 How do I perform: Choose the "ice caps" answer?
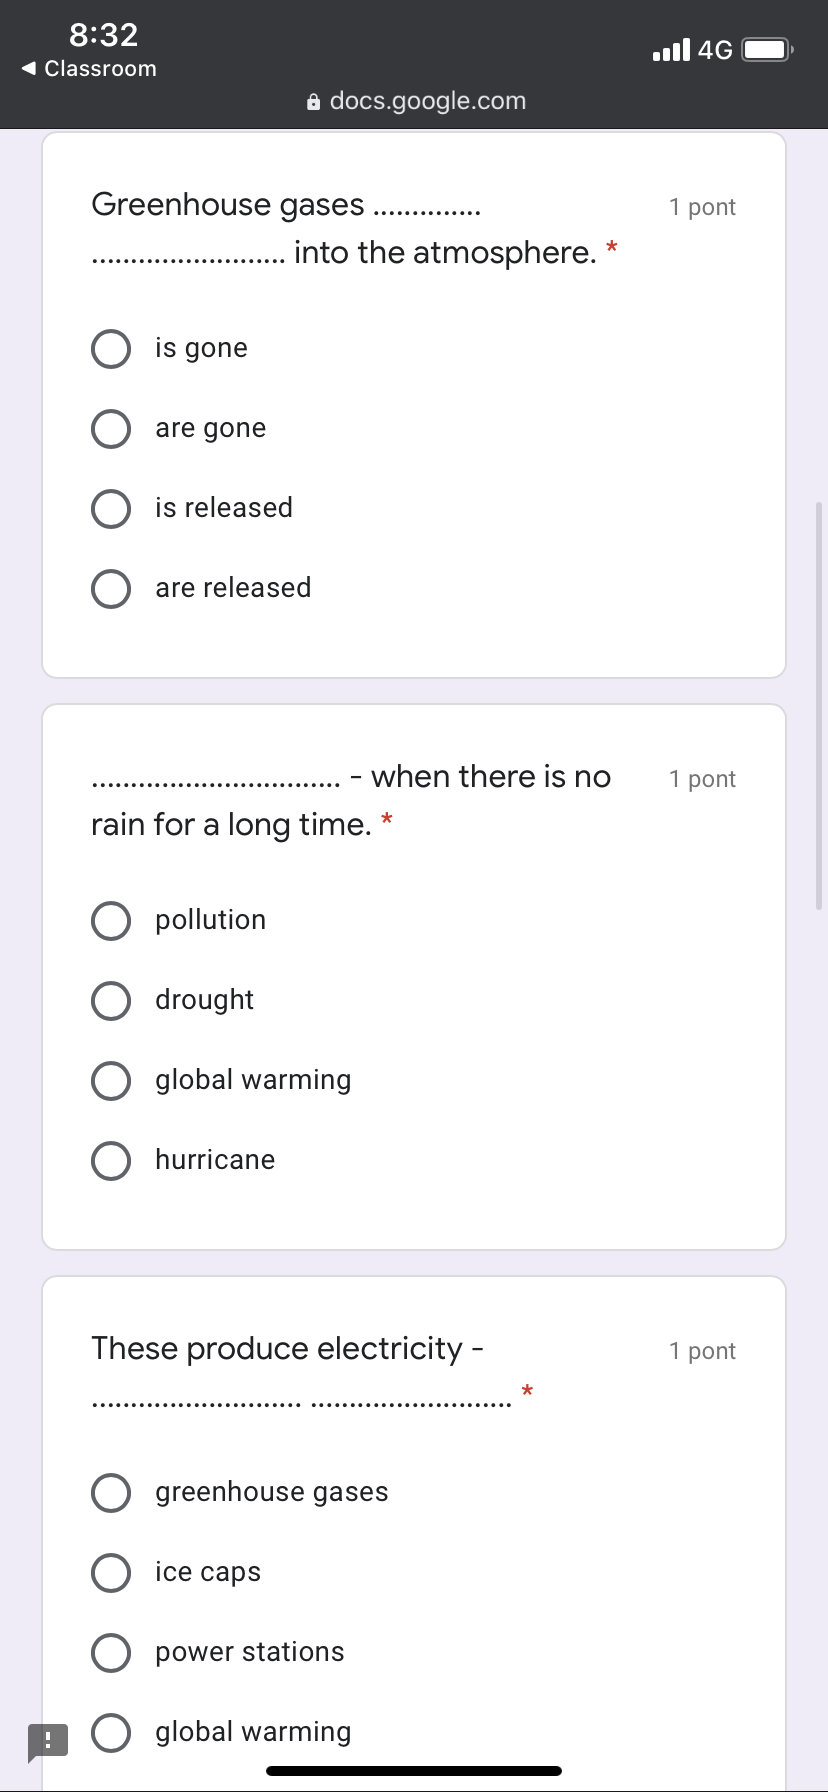[x=111, y=1573]
